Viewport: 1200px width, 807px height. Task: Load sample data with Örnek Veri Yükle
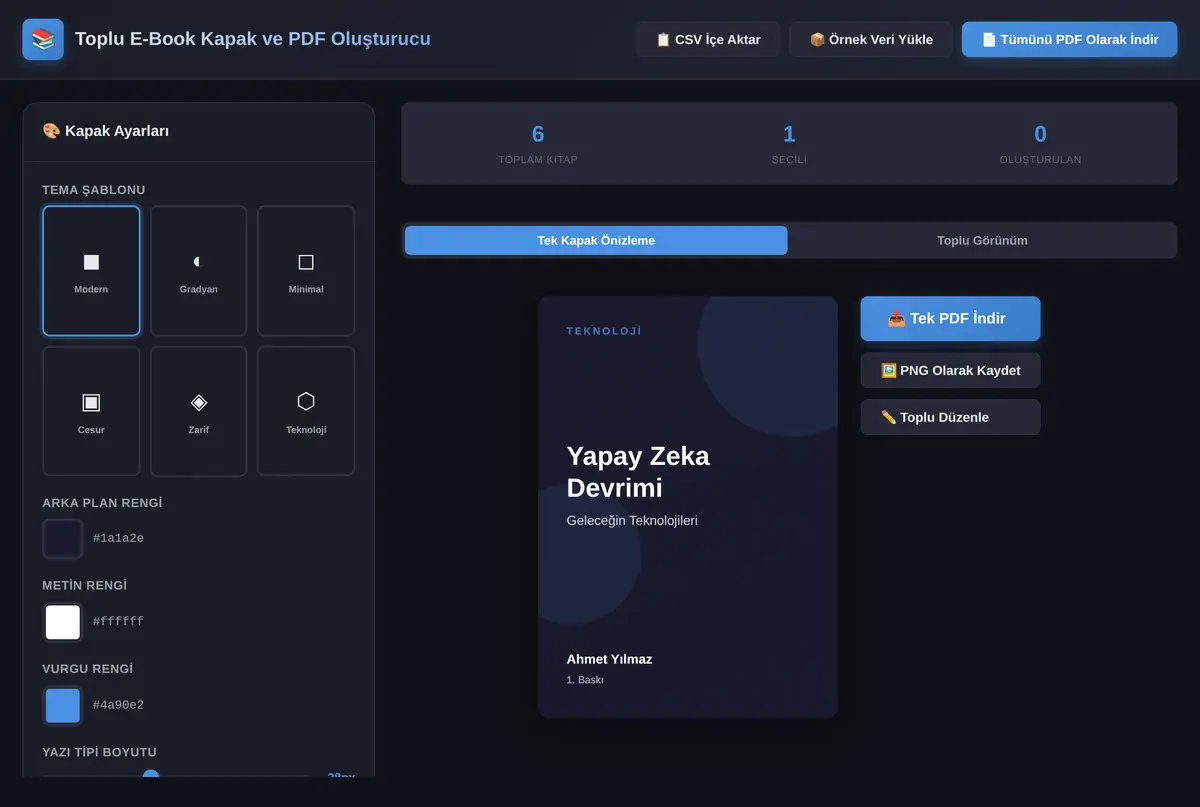point(871,40)
